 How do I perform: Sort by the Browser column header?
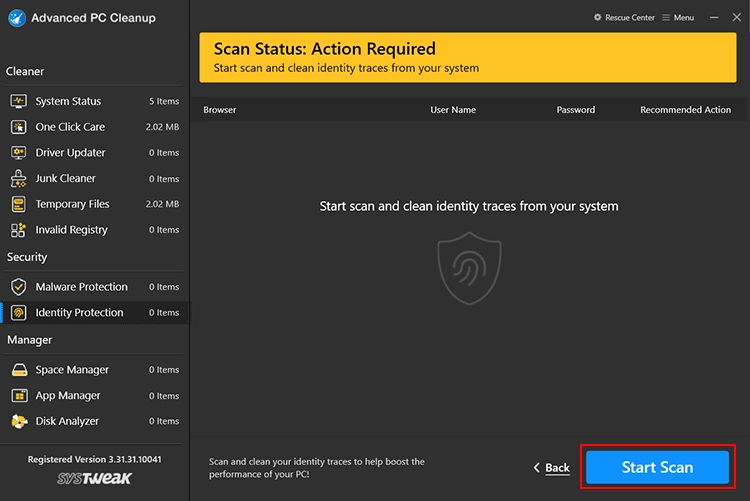pyautogui.click(x=220, y=110)
